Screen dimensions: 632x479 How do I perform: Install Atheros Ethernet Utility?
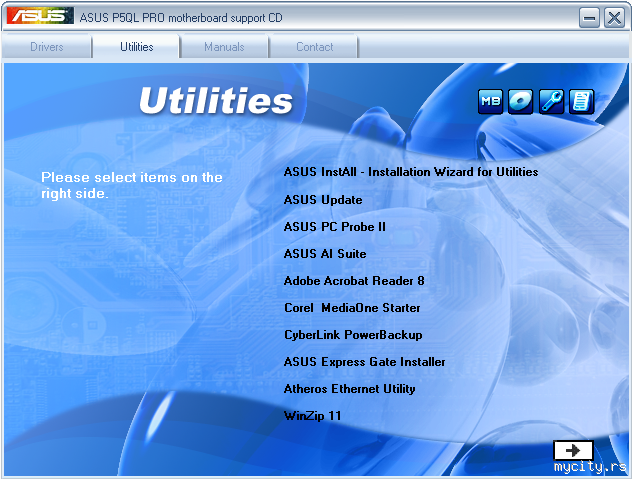click(x=349, y=389)
